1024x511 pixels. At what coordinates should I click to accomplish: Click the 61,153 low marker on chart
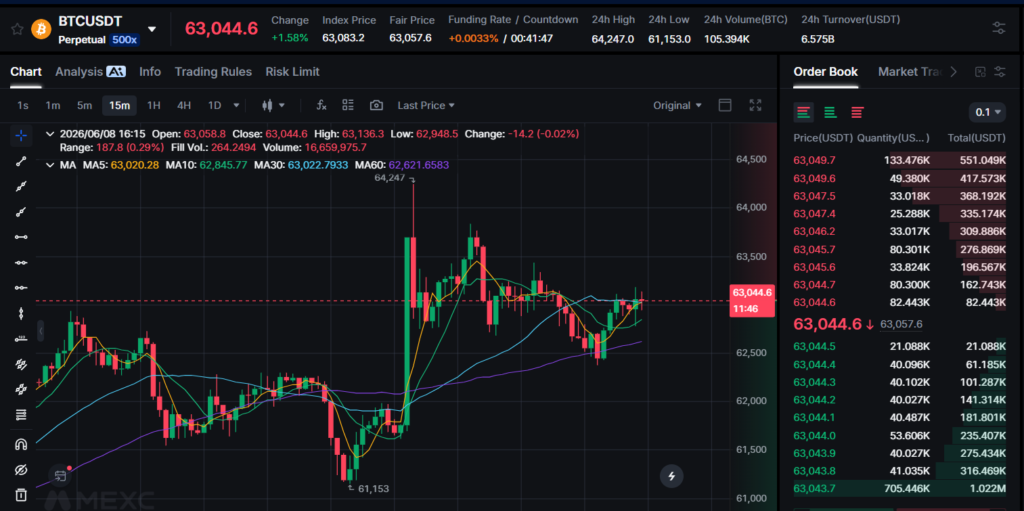pos(372,487)
